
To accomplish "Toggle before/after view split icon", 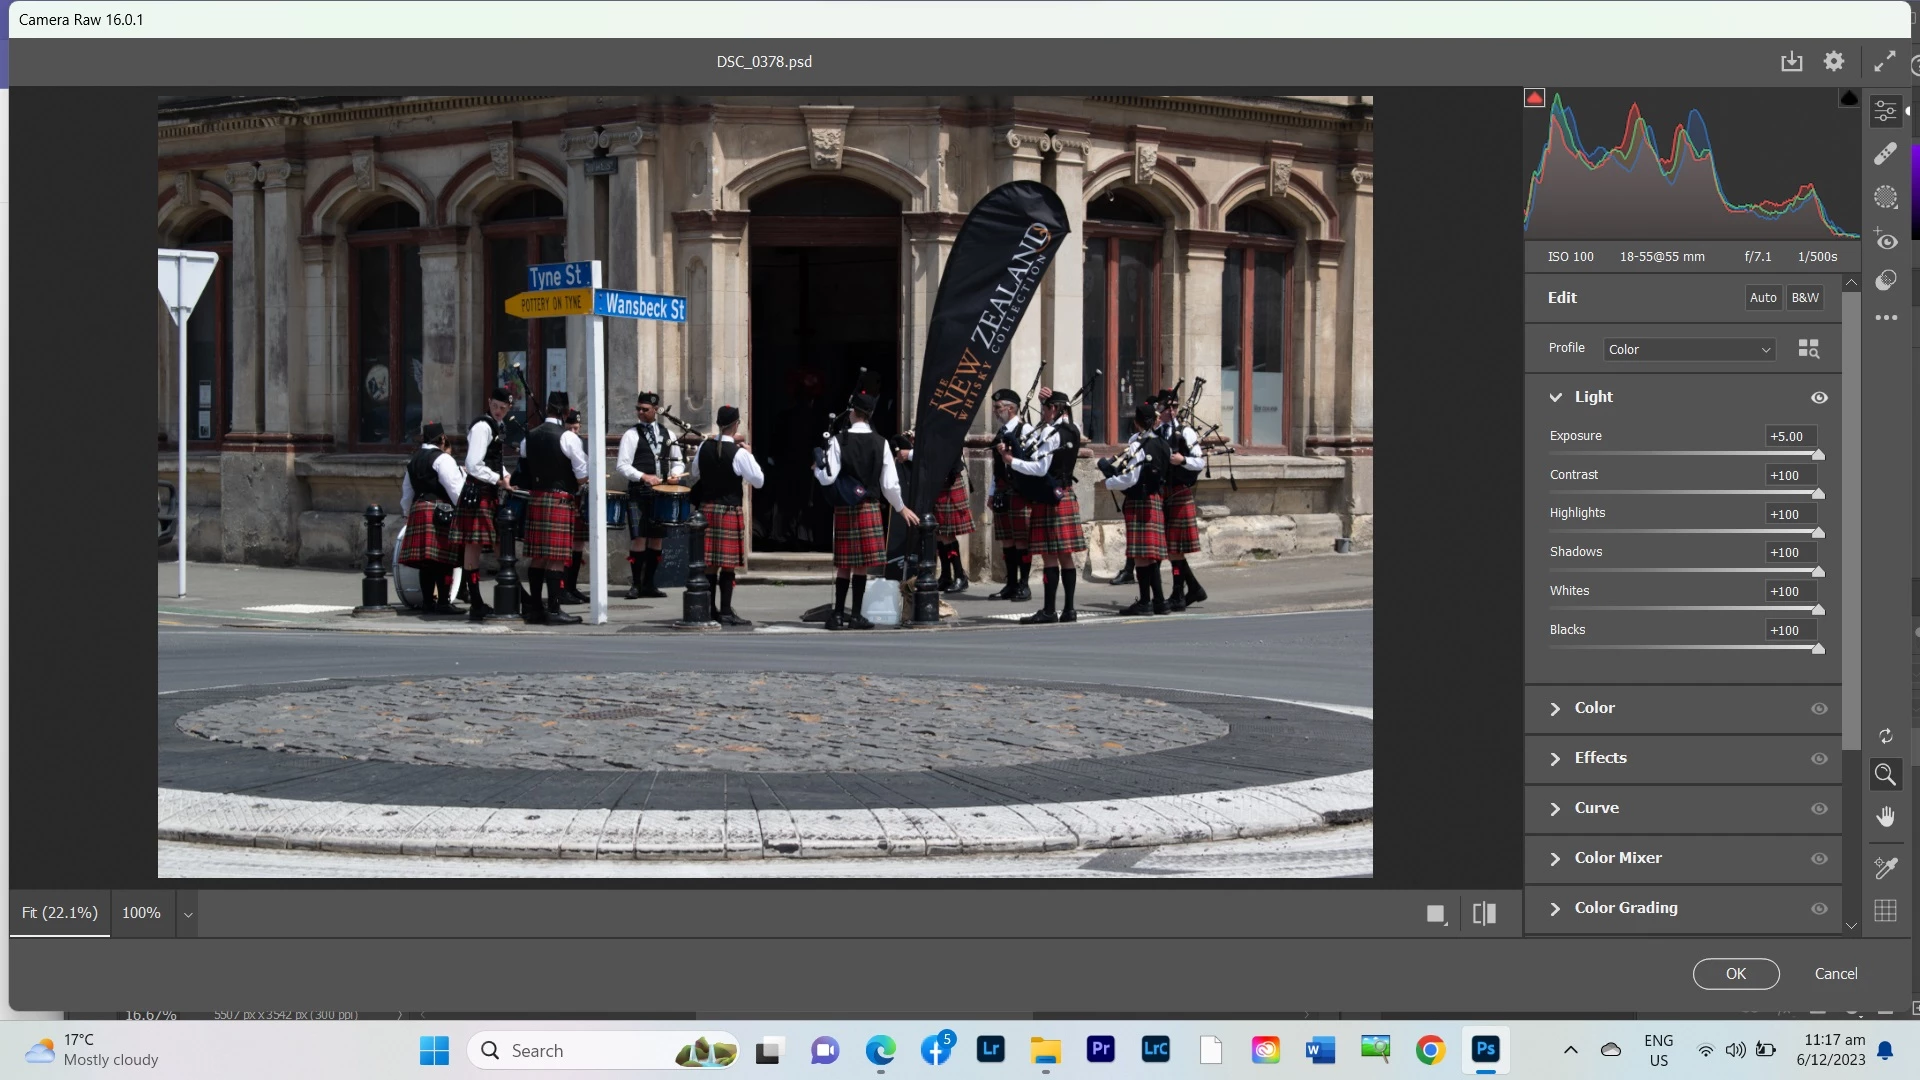I will pos(1484,913).
